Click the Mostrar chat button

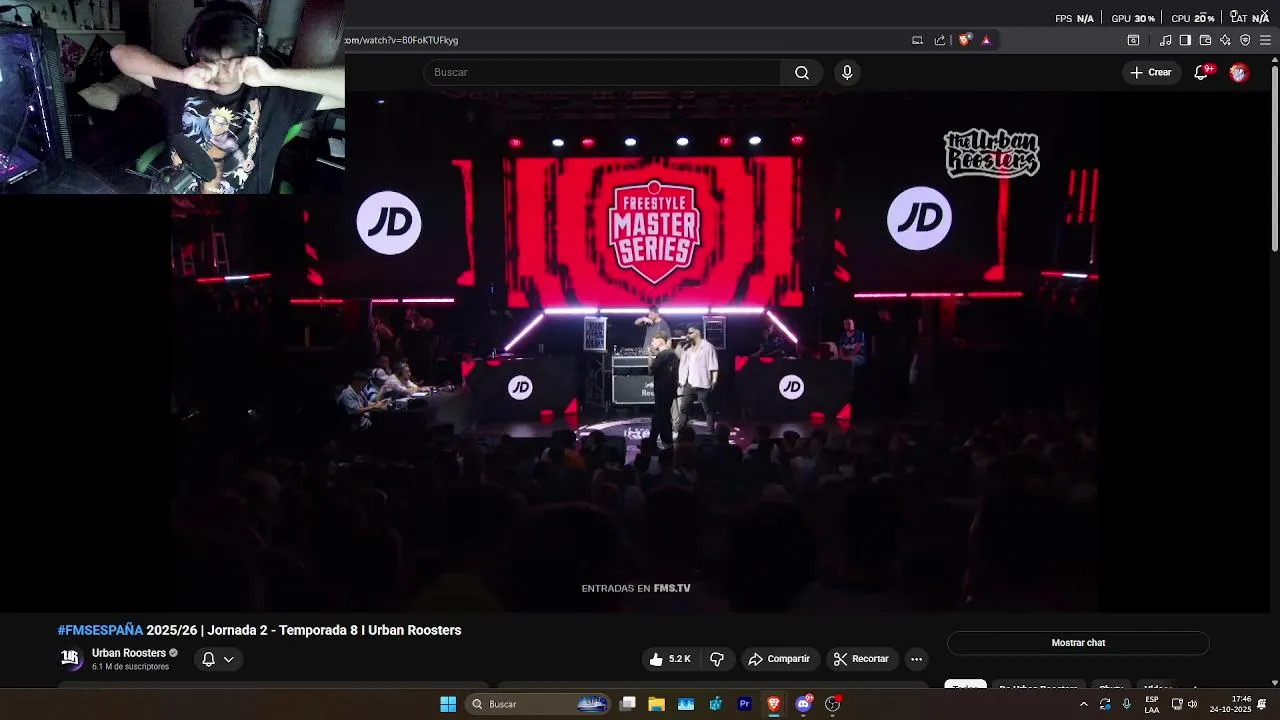click(x=1078, y=643)
